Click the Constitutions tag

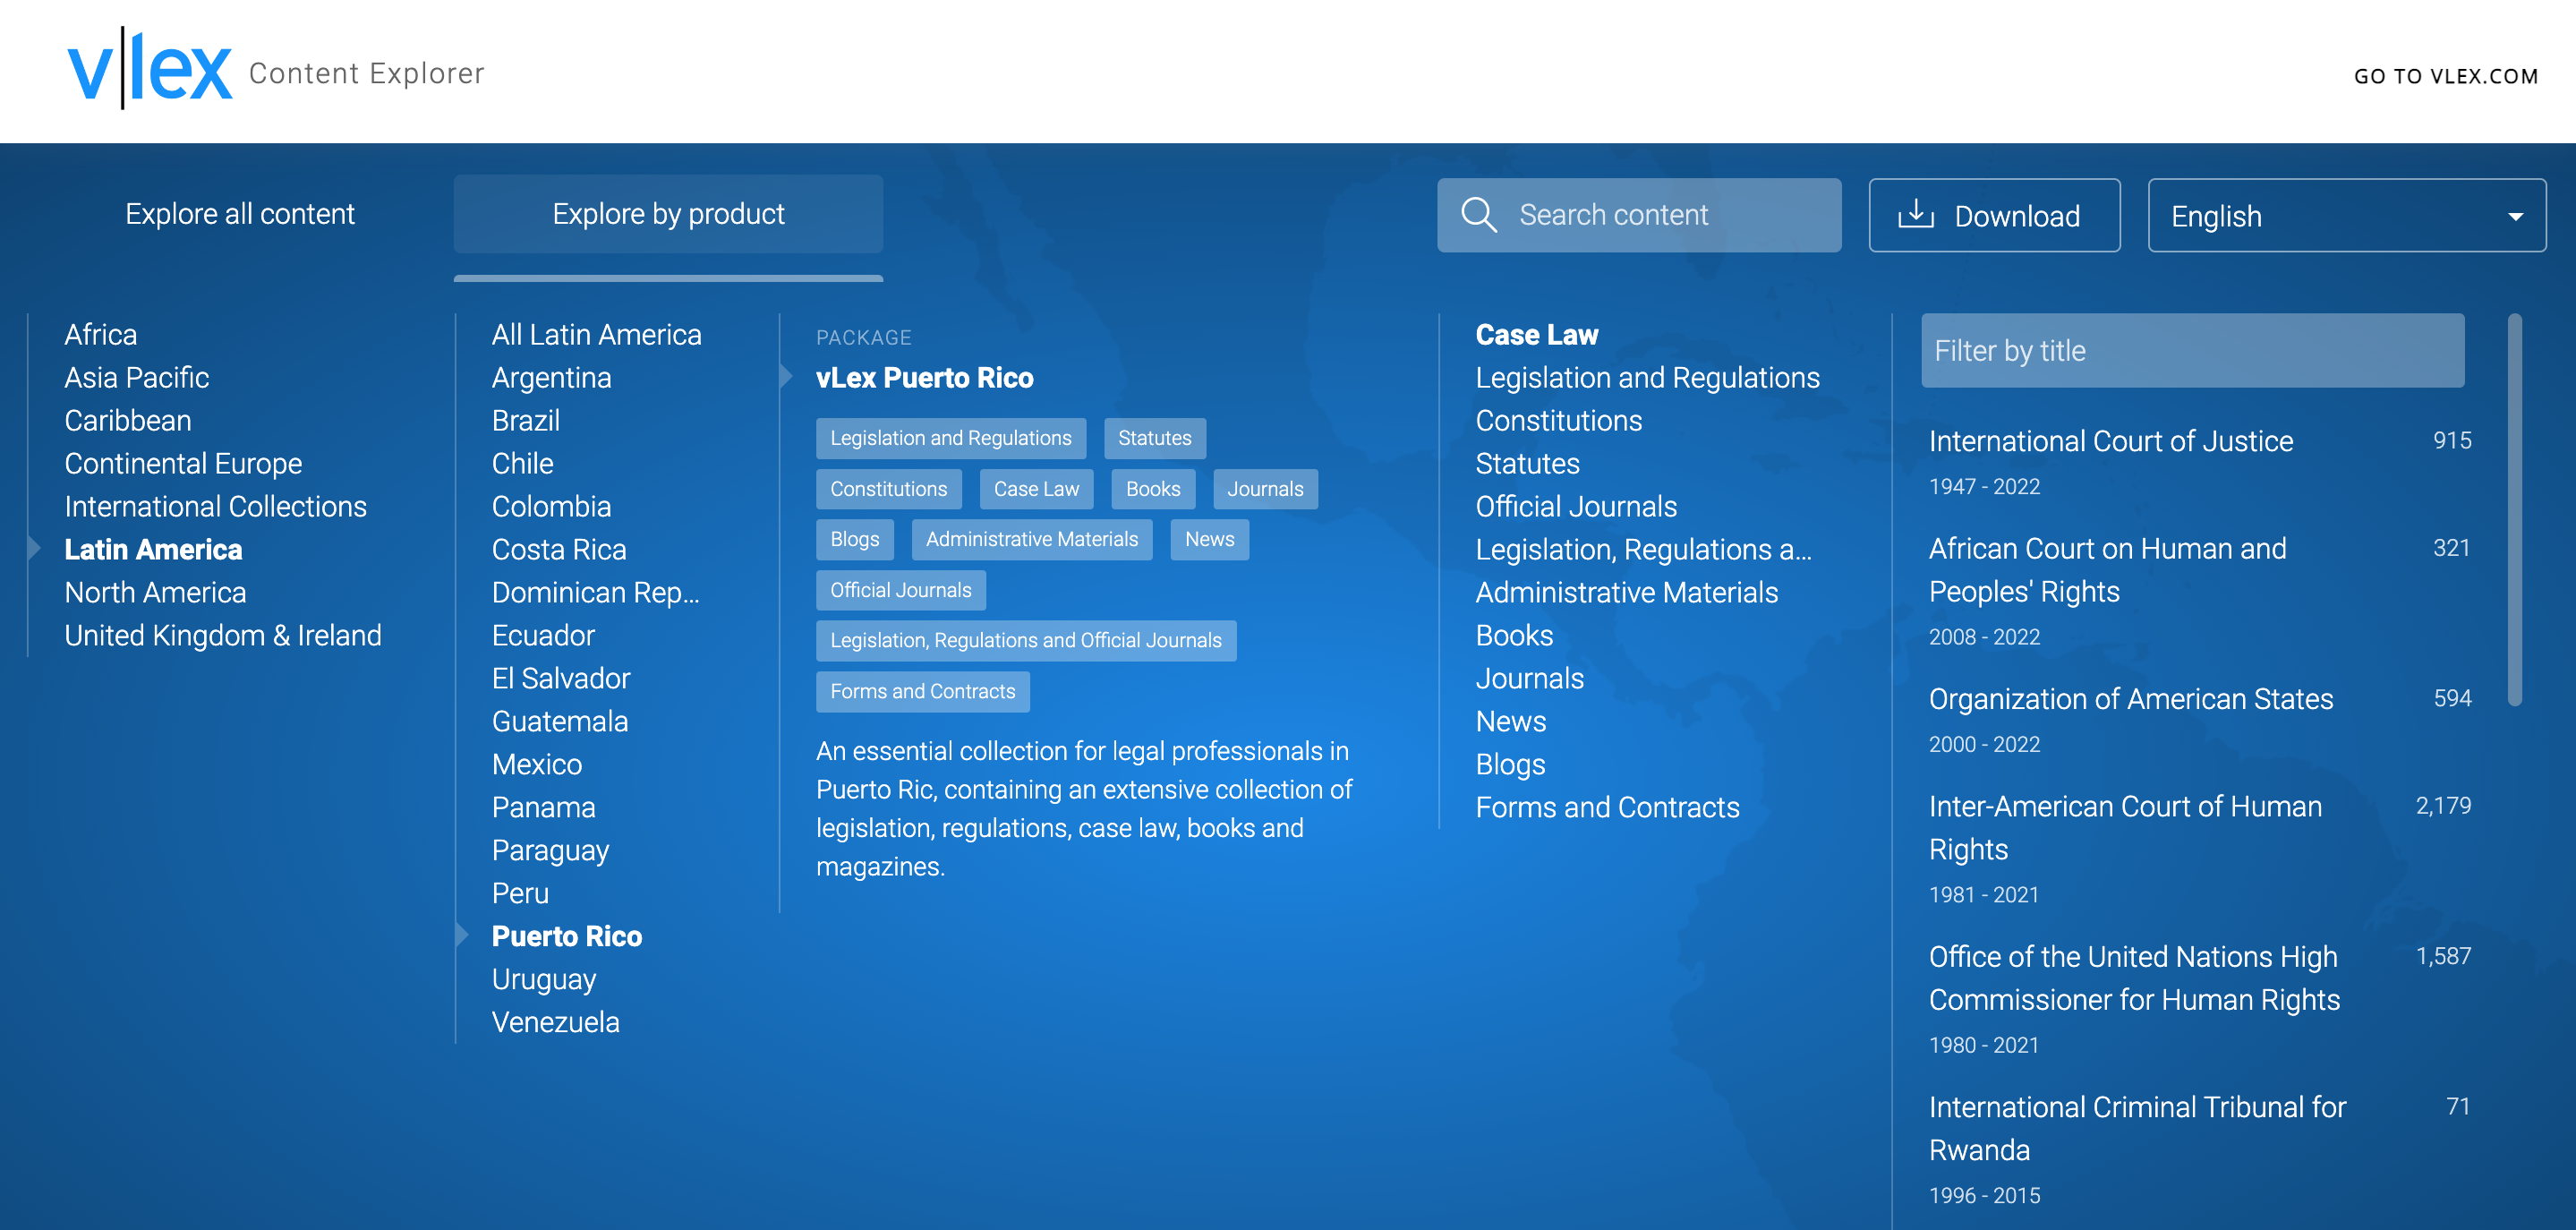889,489
